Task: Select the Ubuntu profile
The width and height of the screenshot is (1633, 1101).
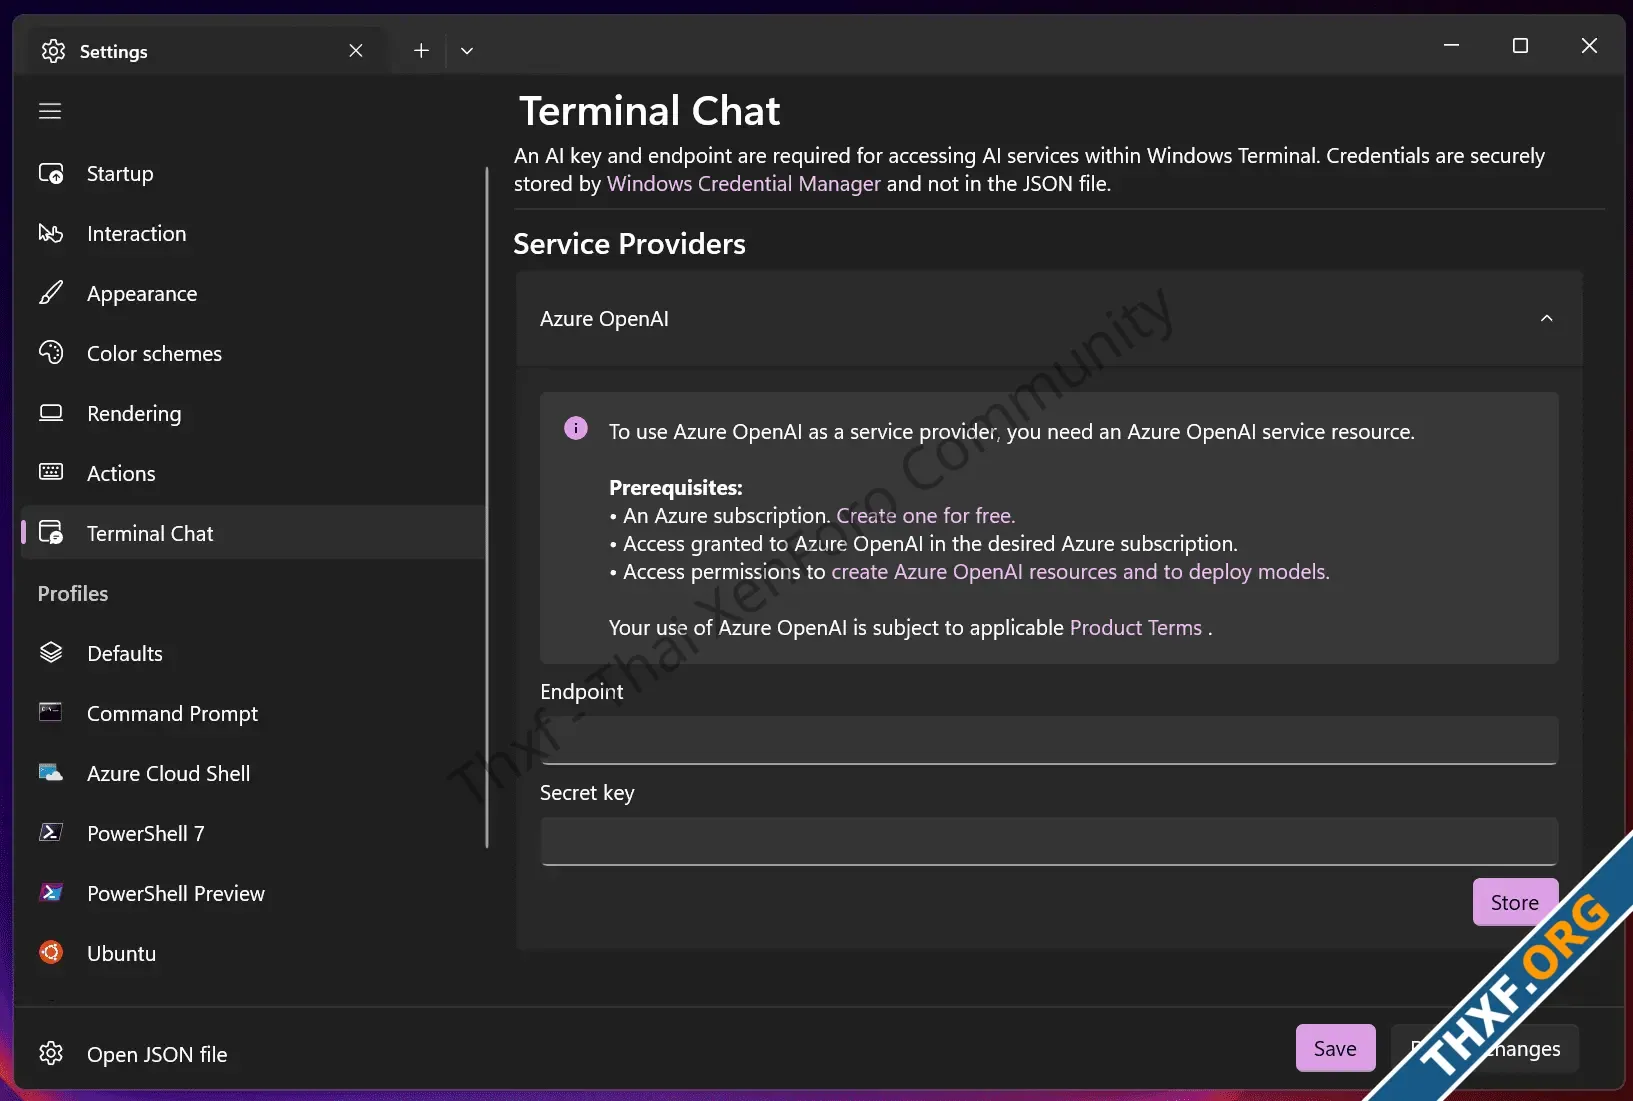Action: (x=253, y=953)
